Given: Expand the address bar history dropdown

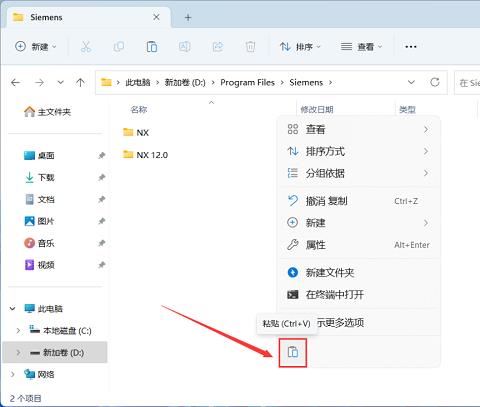Looking at the screenshot, I should click(411, 82).
